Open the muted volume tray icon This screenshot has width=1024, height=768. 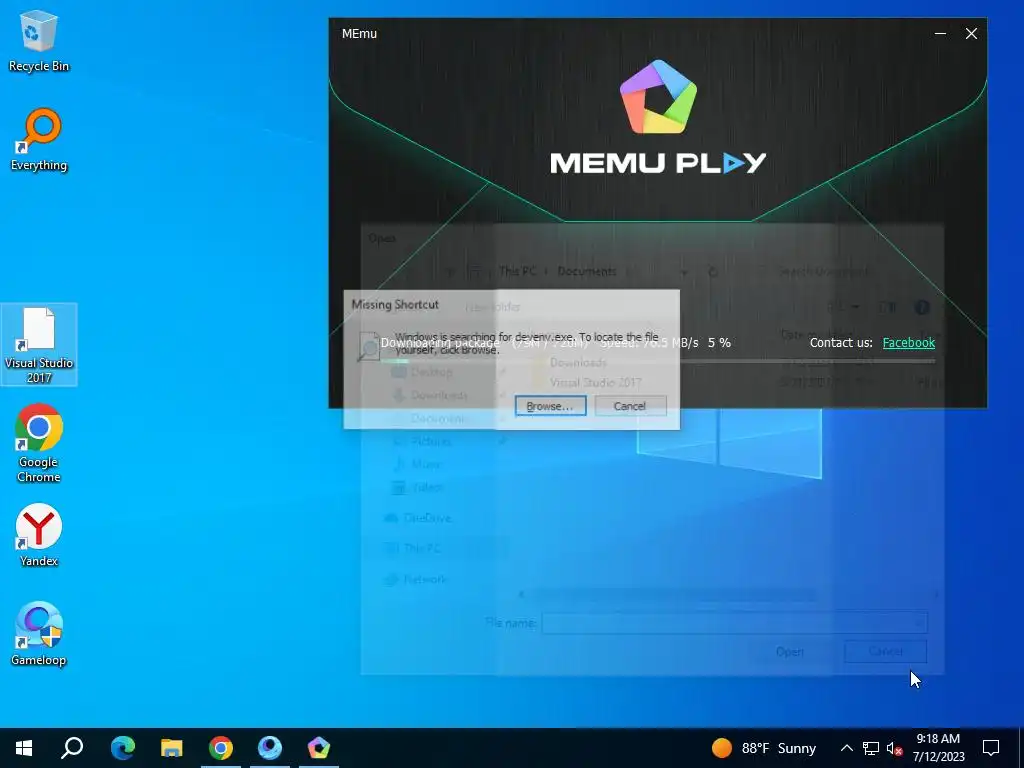click(895, 748)
